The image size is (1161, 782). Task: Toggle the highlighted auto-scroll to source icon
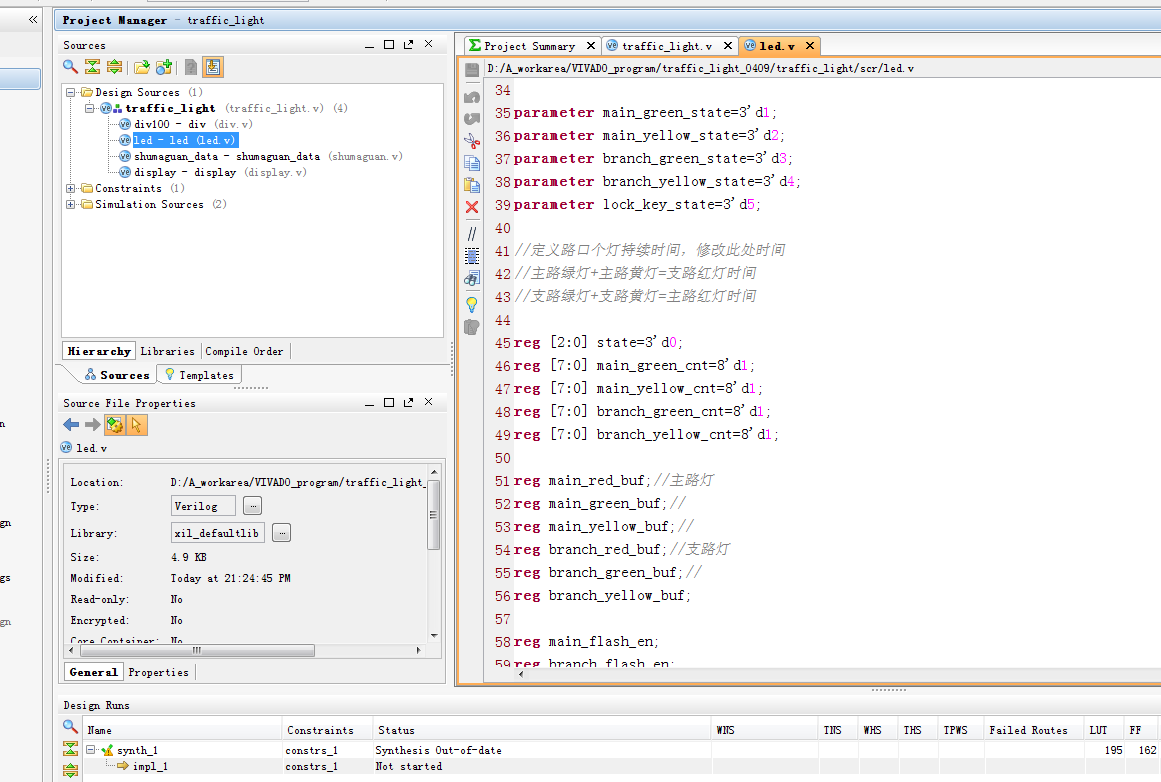pyautogui.click(x=213, y=67)
